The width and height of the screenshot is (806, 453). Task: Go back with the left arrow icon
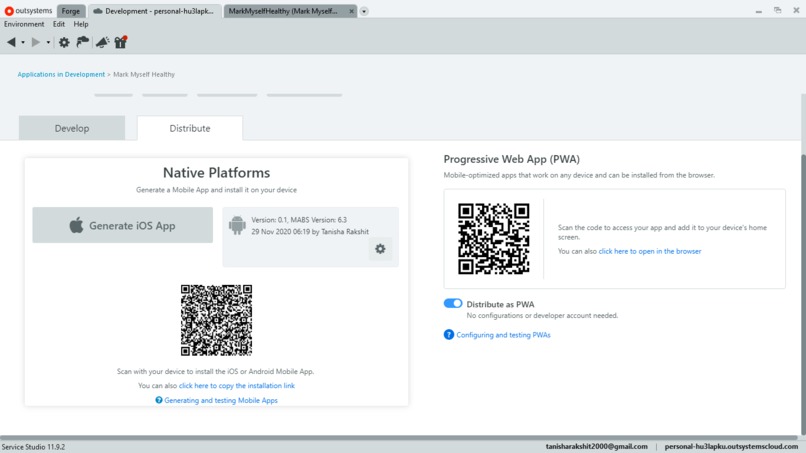[11, 42]
